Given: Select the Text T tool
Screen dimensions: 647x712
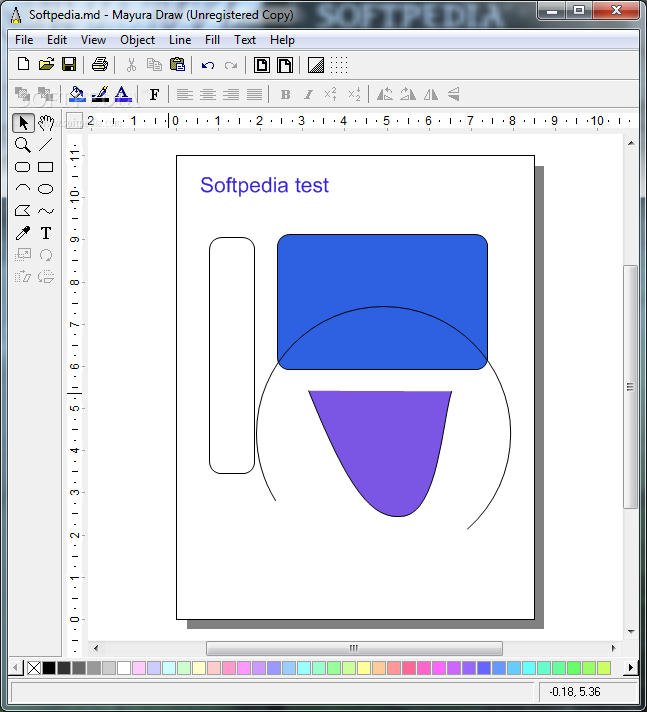Looking at the screenshot, I should click(45, 233).
